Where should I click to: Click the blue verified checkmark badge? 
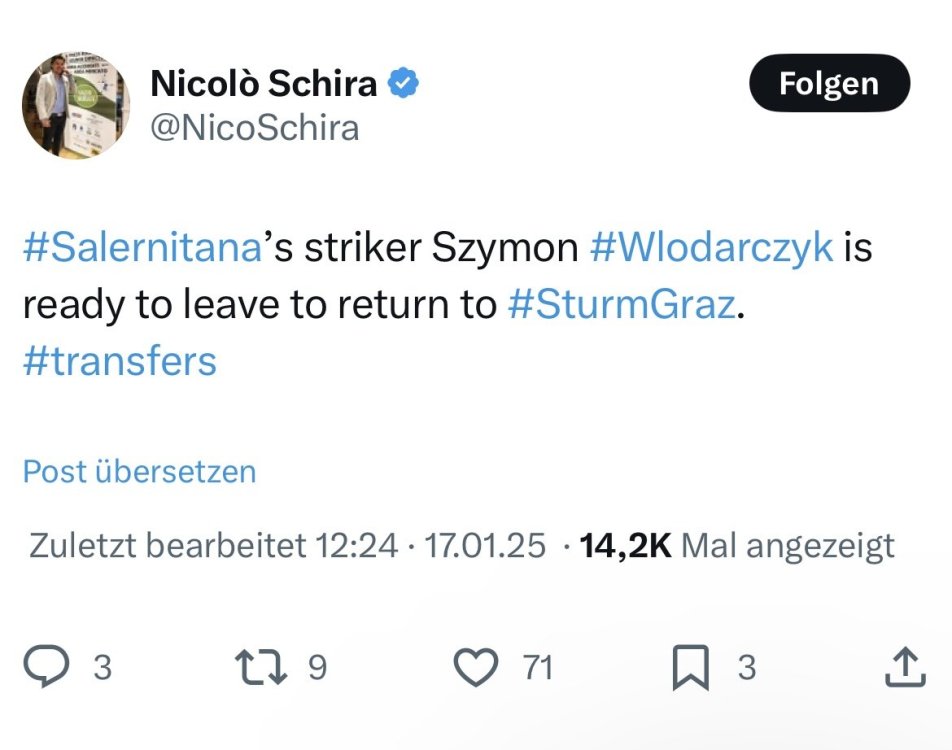pyautogui.click(x=402, y=84)
